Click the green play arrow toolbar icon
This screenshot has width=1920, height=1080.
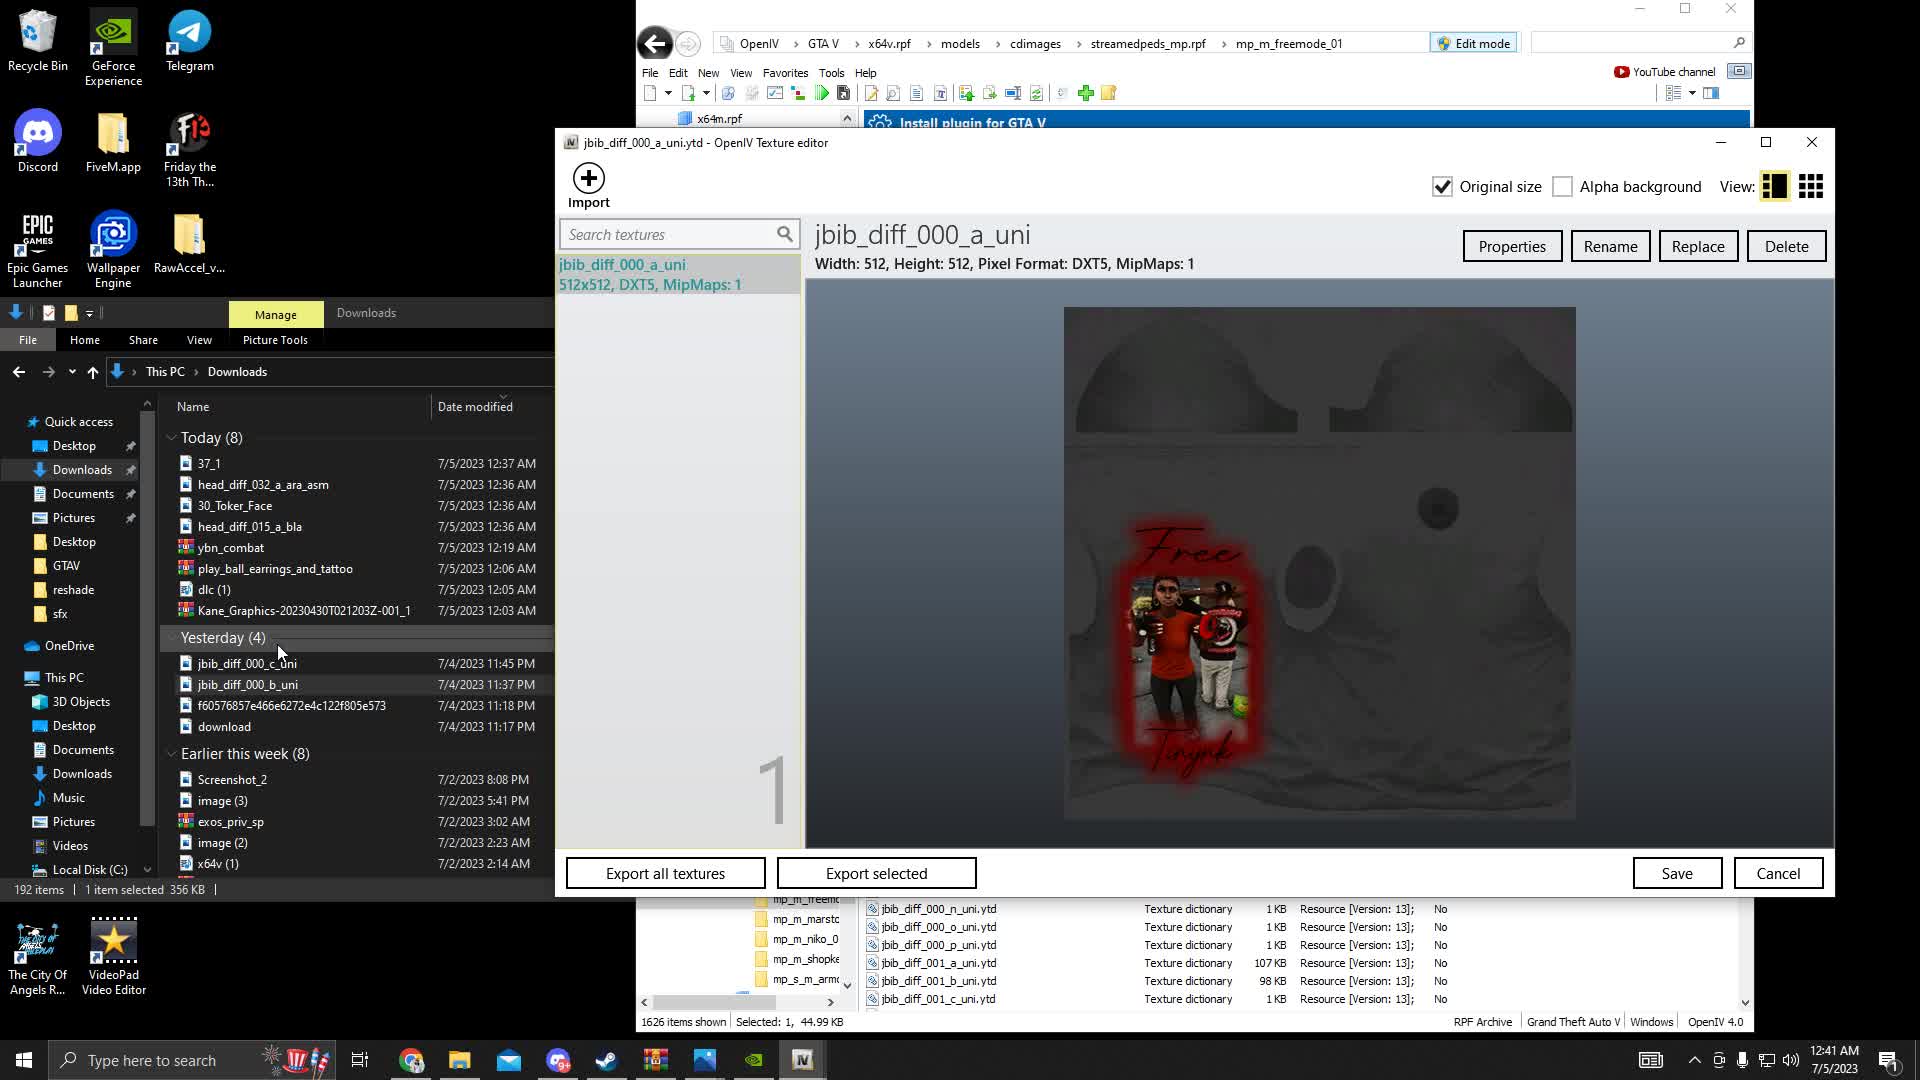tap(821, 93)
